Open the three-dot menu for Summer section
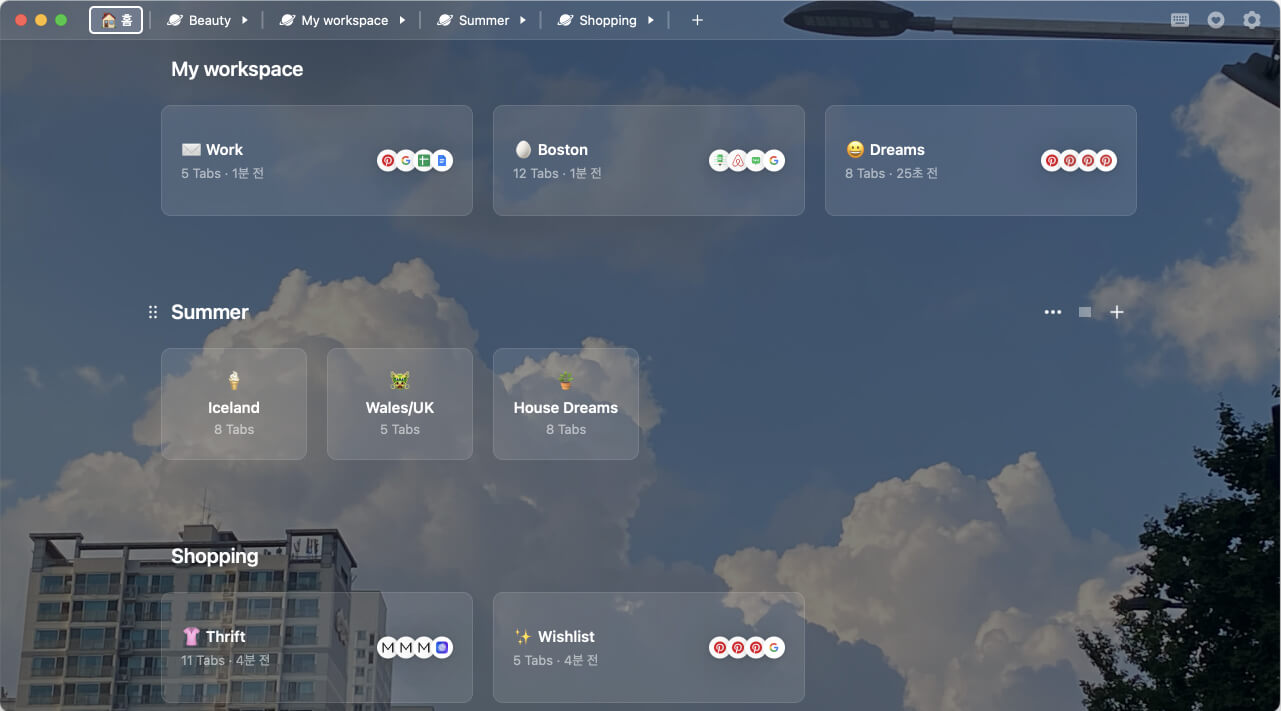Screen dimensions: 1281x711 [x=1053, y=312]
